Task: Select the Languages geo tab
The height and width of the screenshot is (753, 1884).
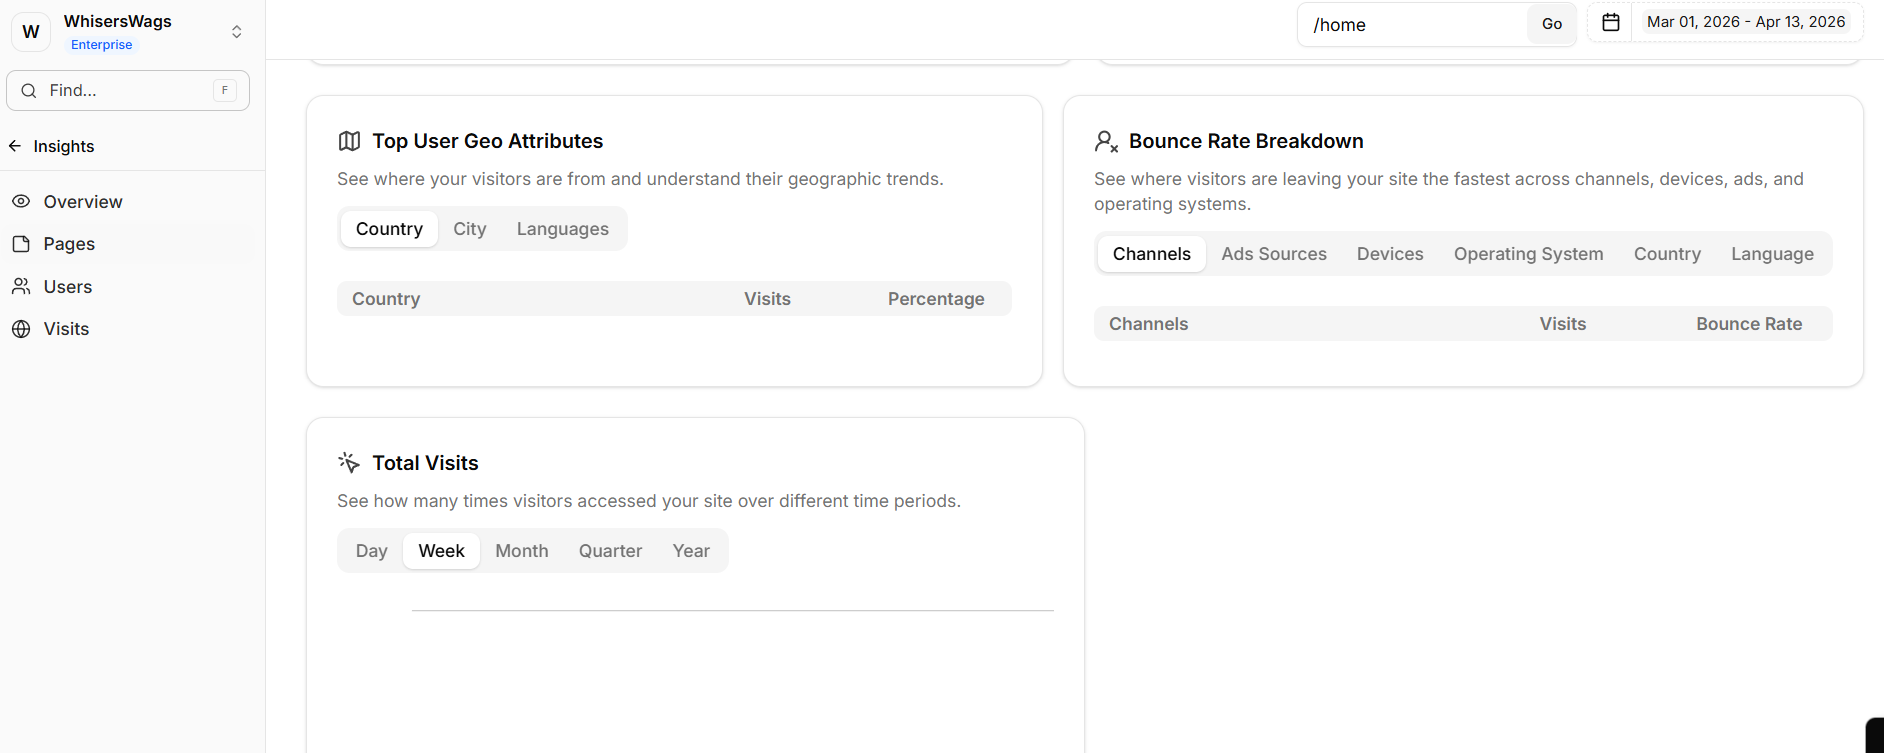Action: click(562, 229)
